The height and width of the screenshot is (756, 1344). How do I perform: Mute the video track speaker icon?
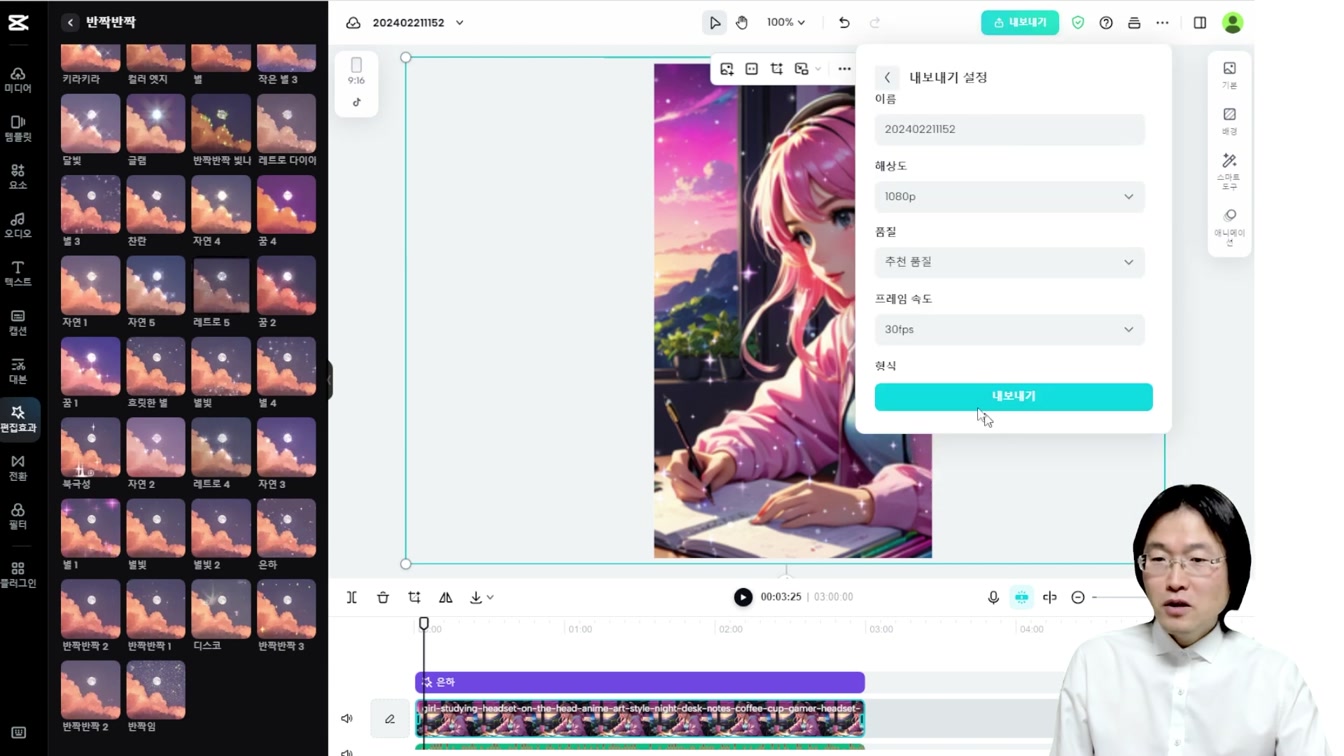pyautogui.click(x=347, y=719)
